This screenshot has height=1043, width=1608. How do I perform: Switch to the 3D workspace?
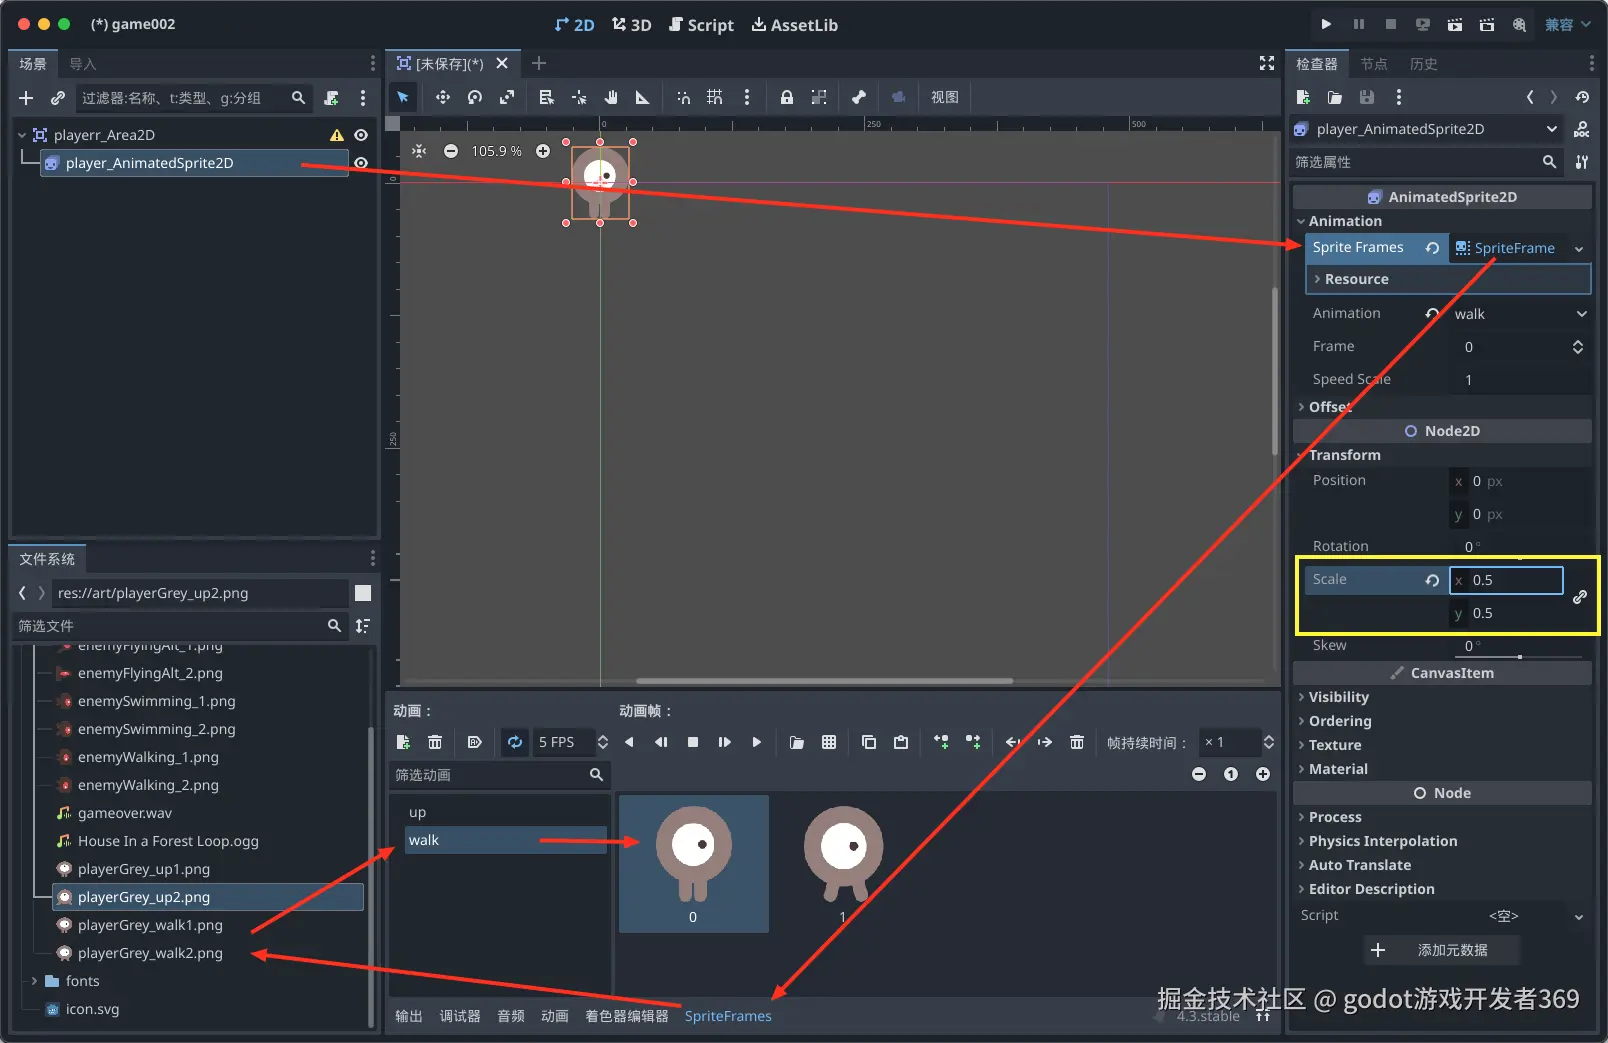click(x=632, y=25)
